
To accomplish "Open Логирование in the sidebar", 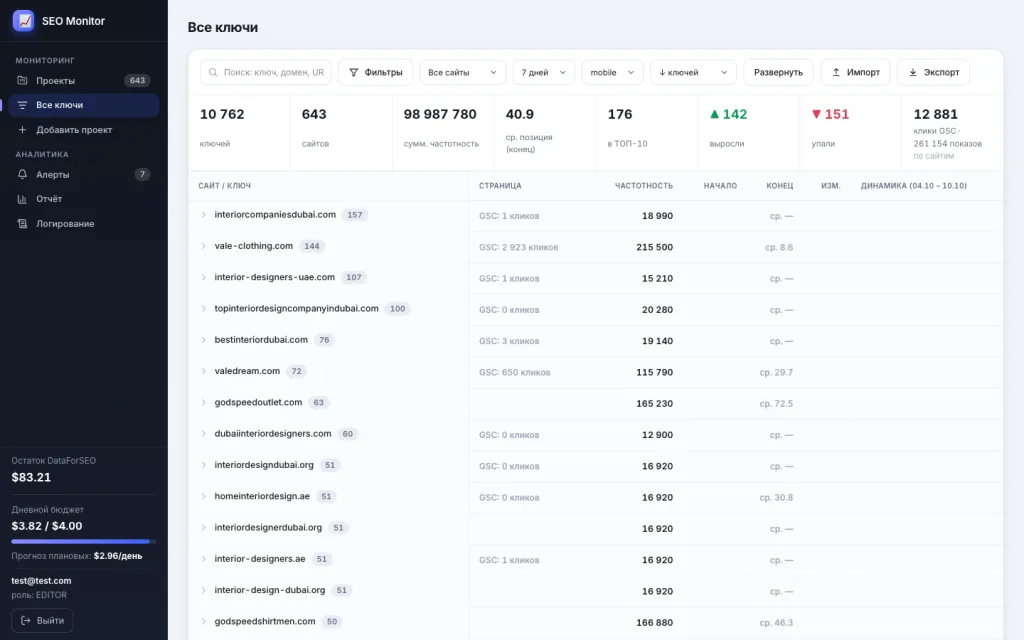I will (x=84, y=223).
